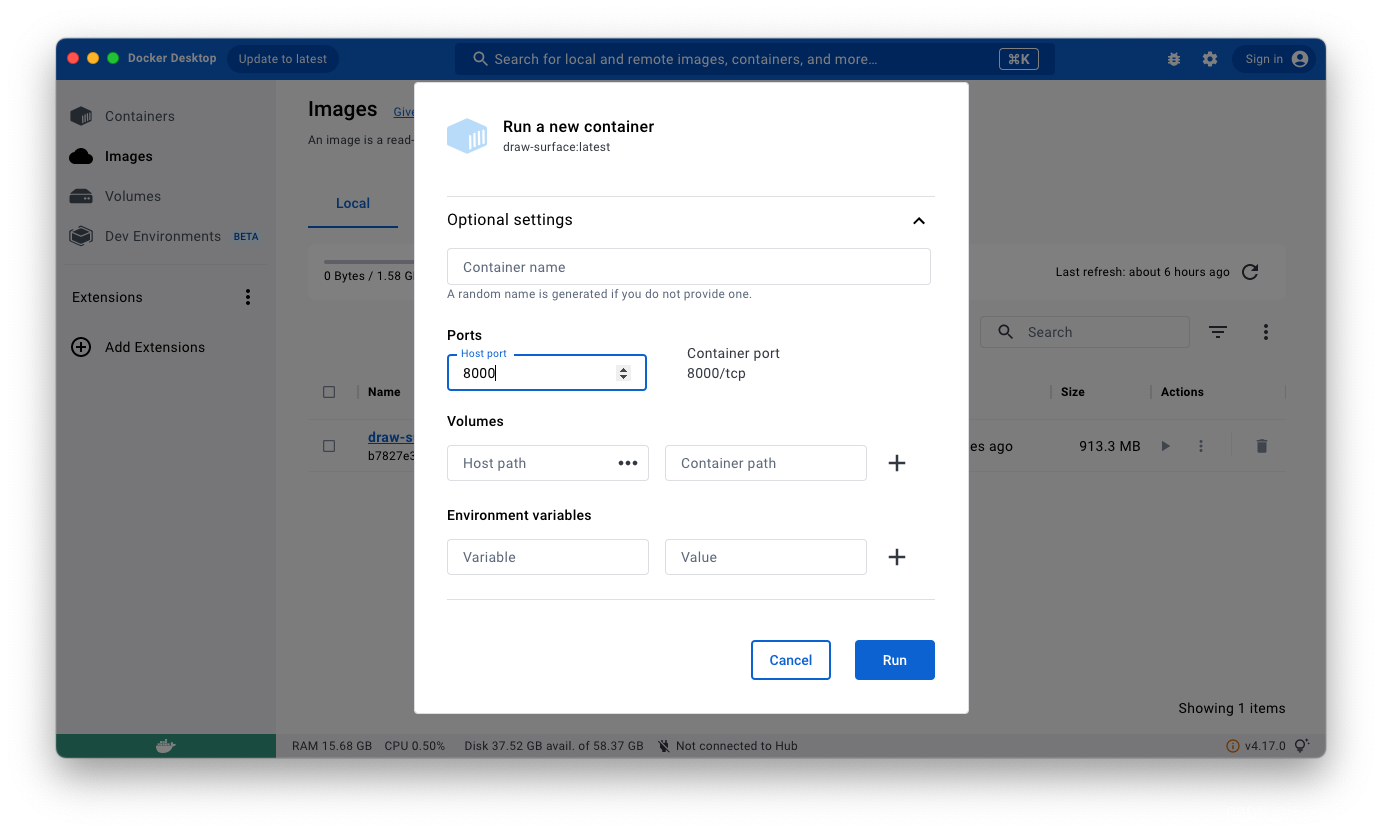Image resolution: width=1382 pixels, height=832 pixels.
Task: Focus the Value input field
Action: click(766, 557)
